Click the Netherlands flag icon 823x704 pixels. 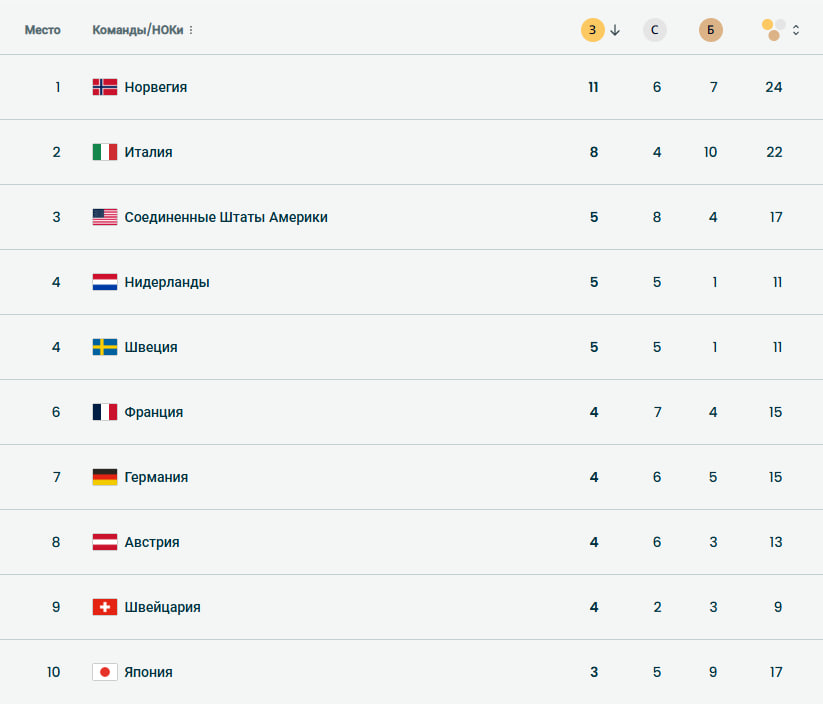[x=104, y=282]
